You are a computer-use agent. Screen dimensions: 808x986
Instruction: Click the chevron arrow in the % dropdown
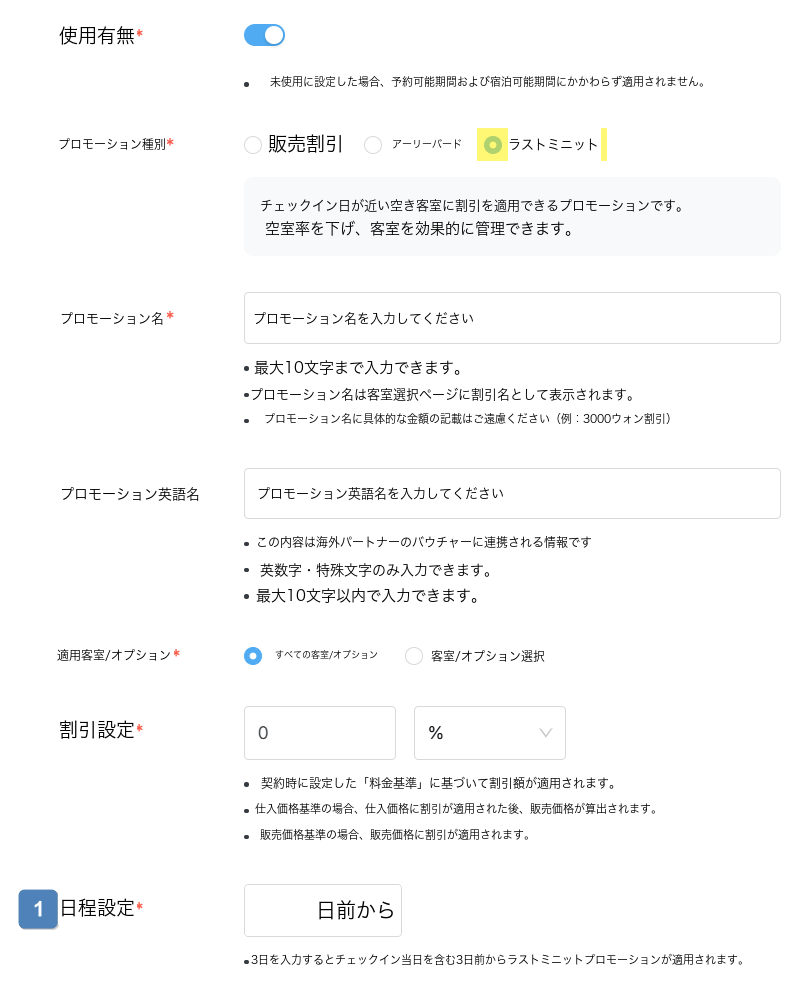pyautogui.click(x=545, y=733)
